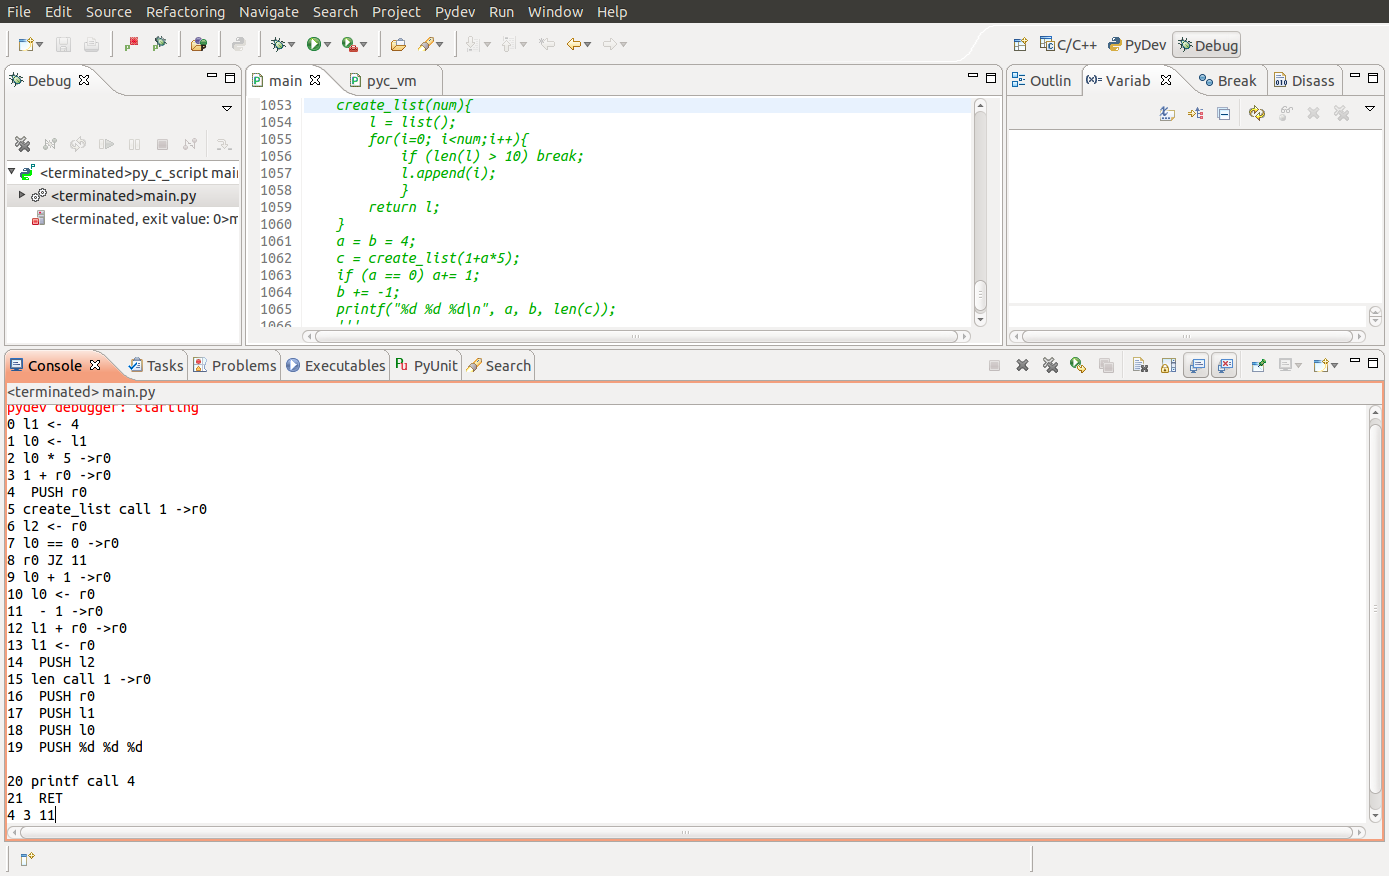The height and width of the screenshot is (876, 1389).
Task: Switch to the C/C++ perspective
Action: click(1068, 45)
